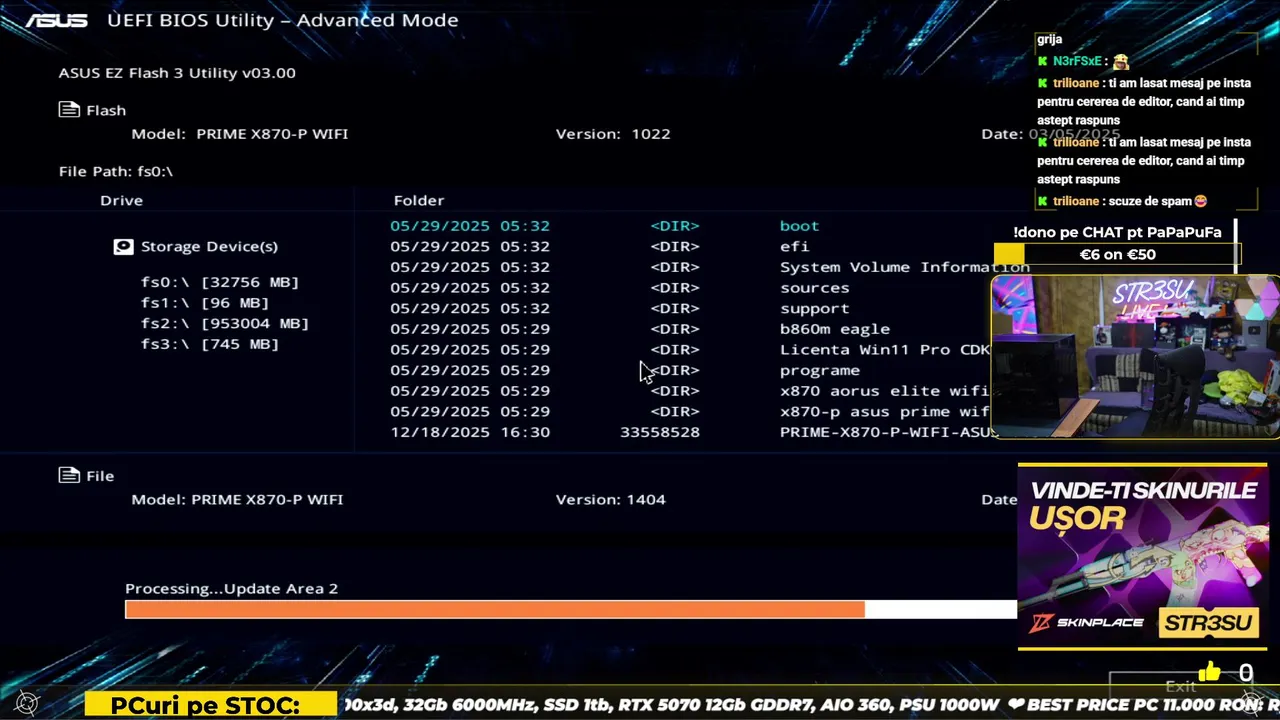This screenshot has width=1280, height=720.
Task: Click the Storage Device(s) disk icon
Action: [123, 246]
